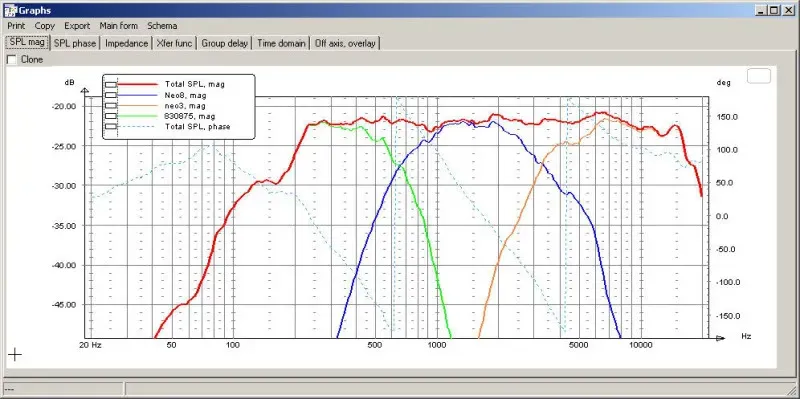Switch to the SPL phase tab
The image size is (800, 399).
pos(75,43)
